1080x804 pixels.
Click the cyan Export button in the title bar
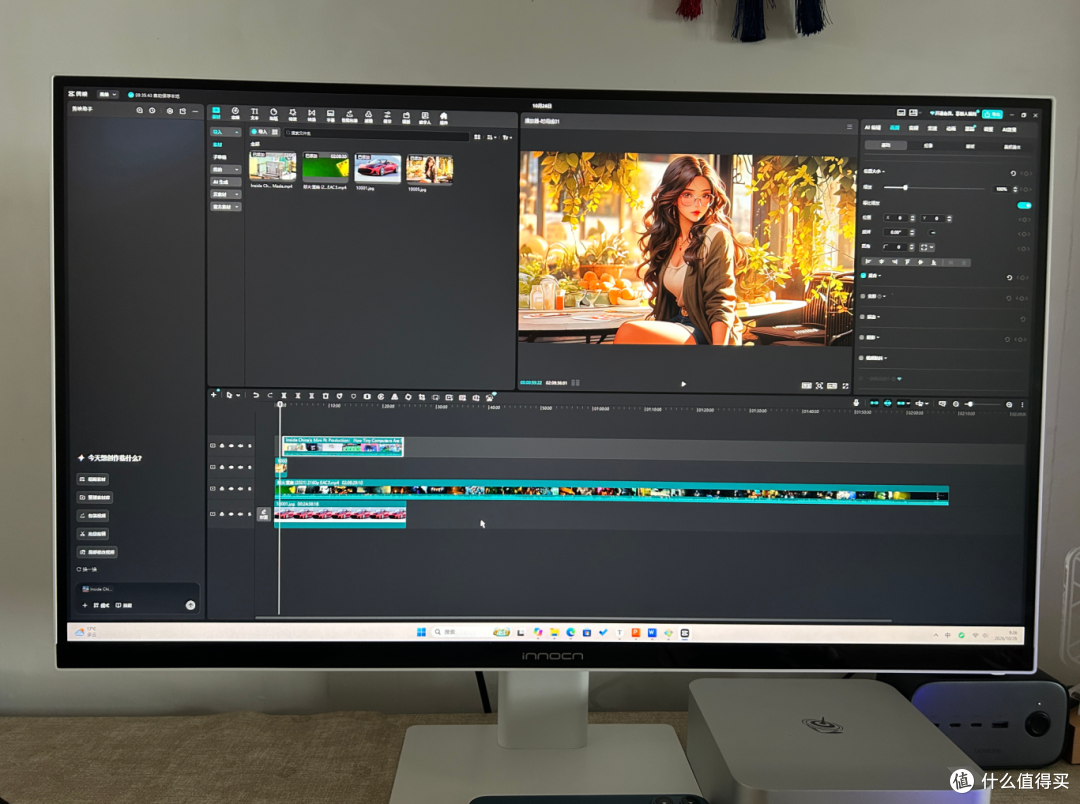[992, 114]
